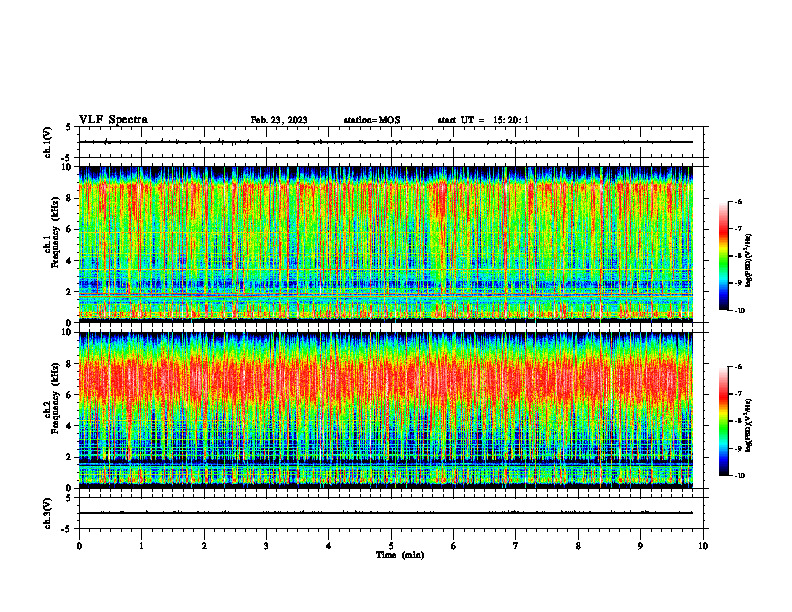Select the date text "Feb. 23, 2023"

coord(279,120)
